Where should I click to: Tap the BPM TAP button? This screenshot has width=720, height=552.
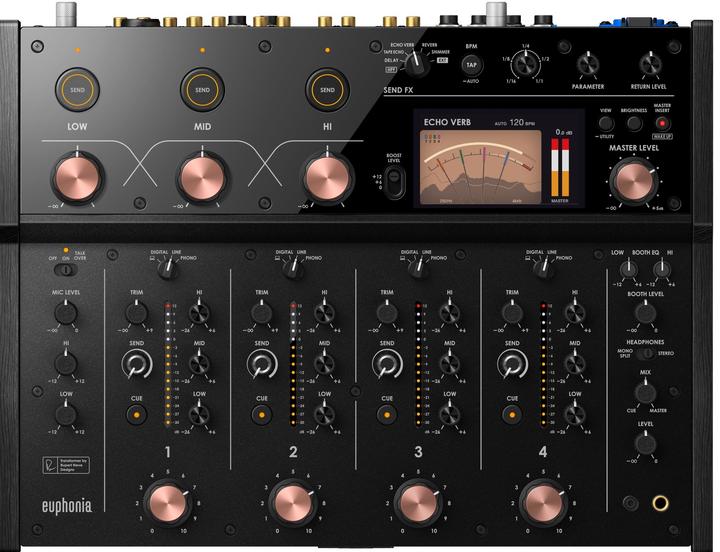coord(471,64)
